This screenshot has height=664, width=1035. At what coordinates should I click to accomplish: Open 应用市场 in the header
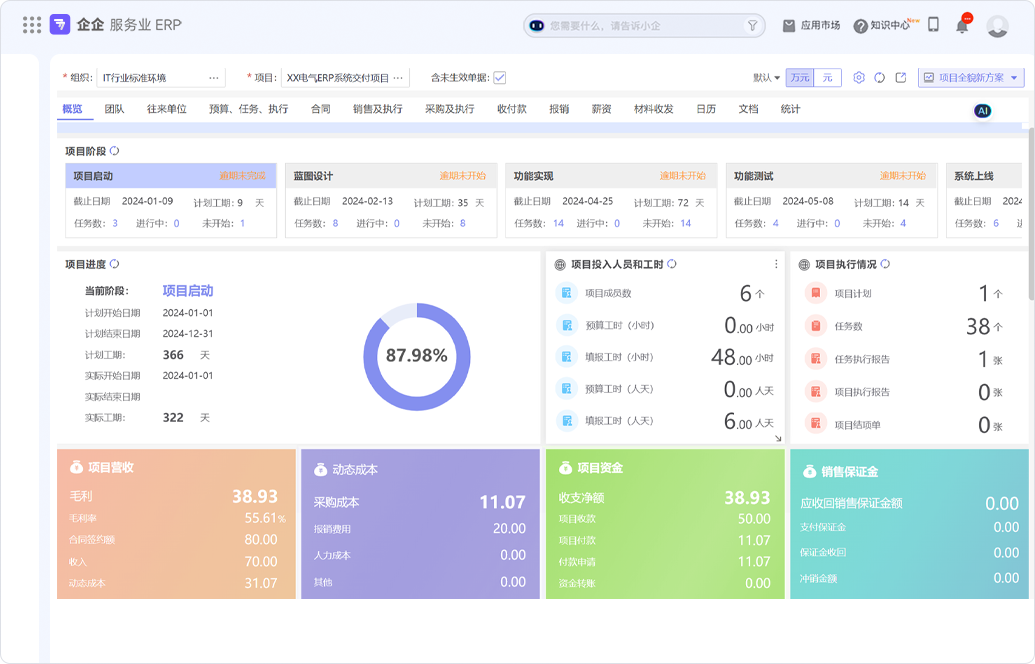click(811, 26)
